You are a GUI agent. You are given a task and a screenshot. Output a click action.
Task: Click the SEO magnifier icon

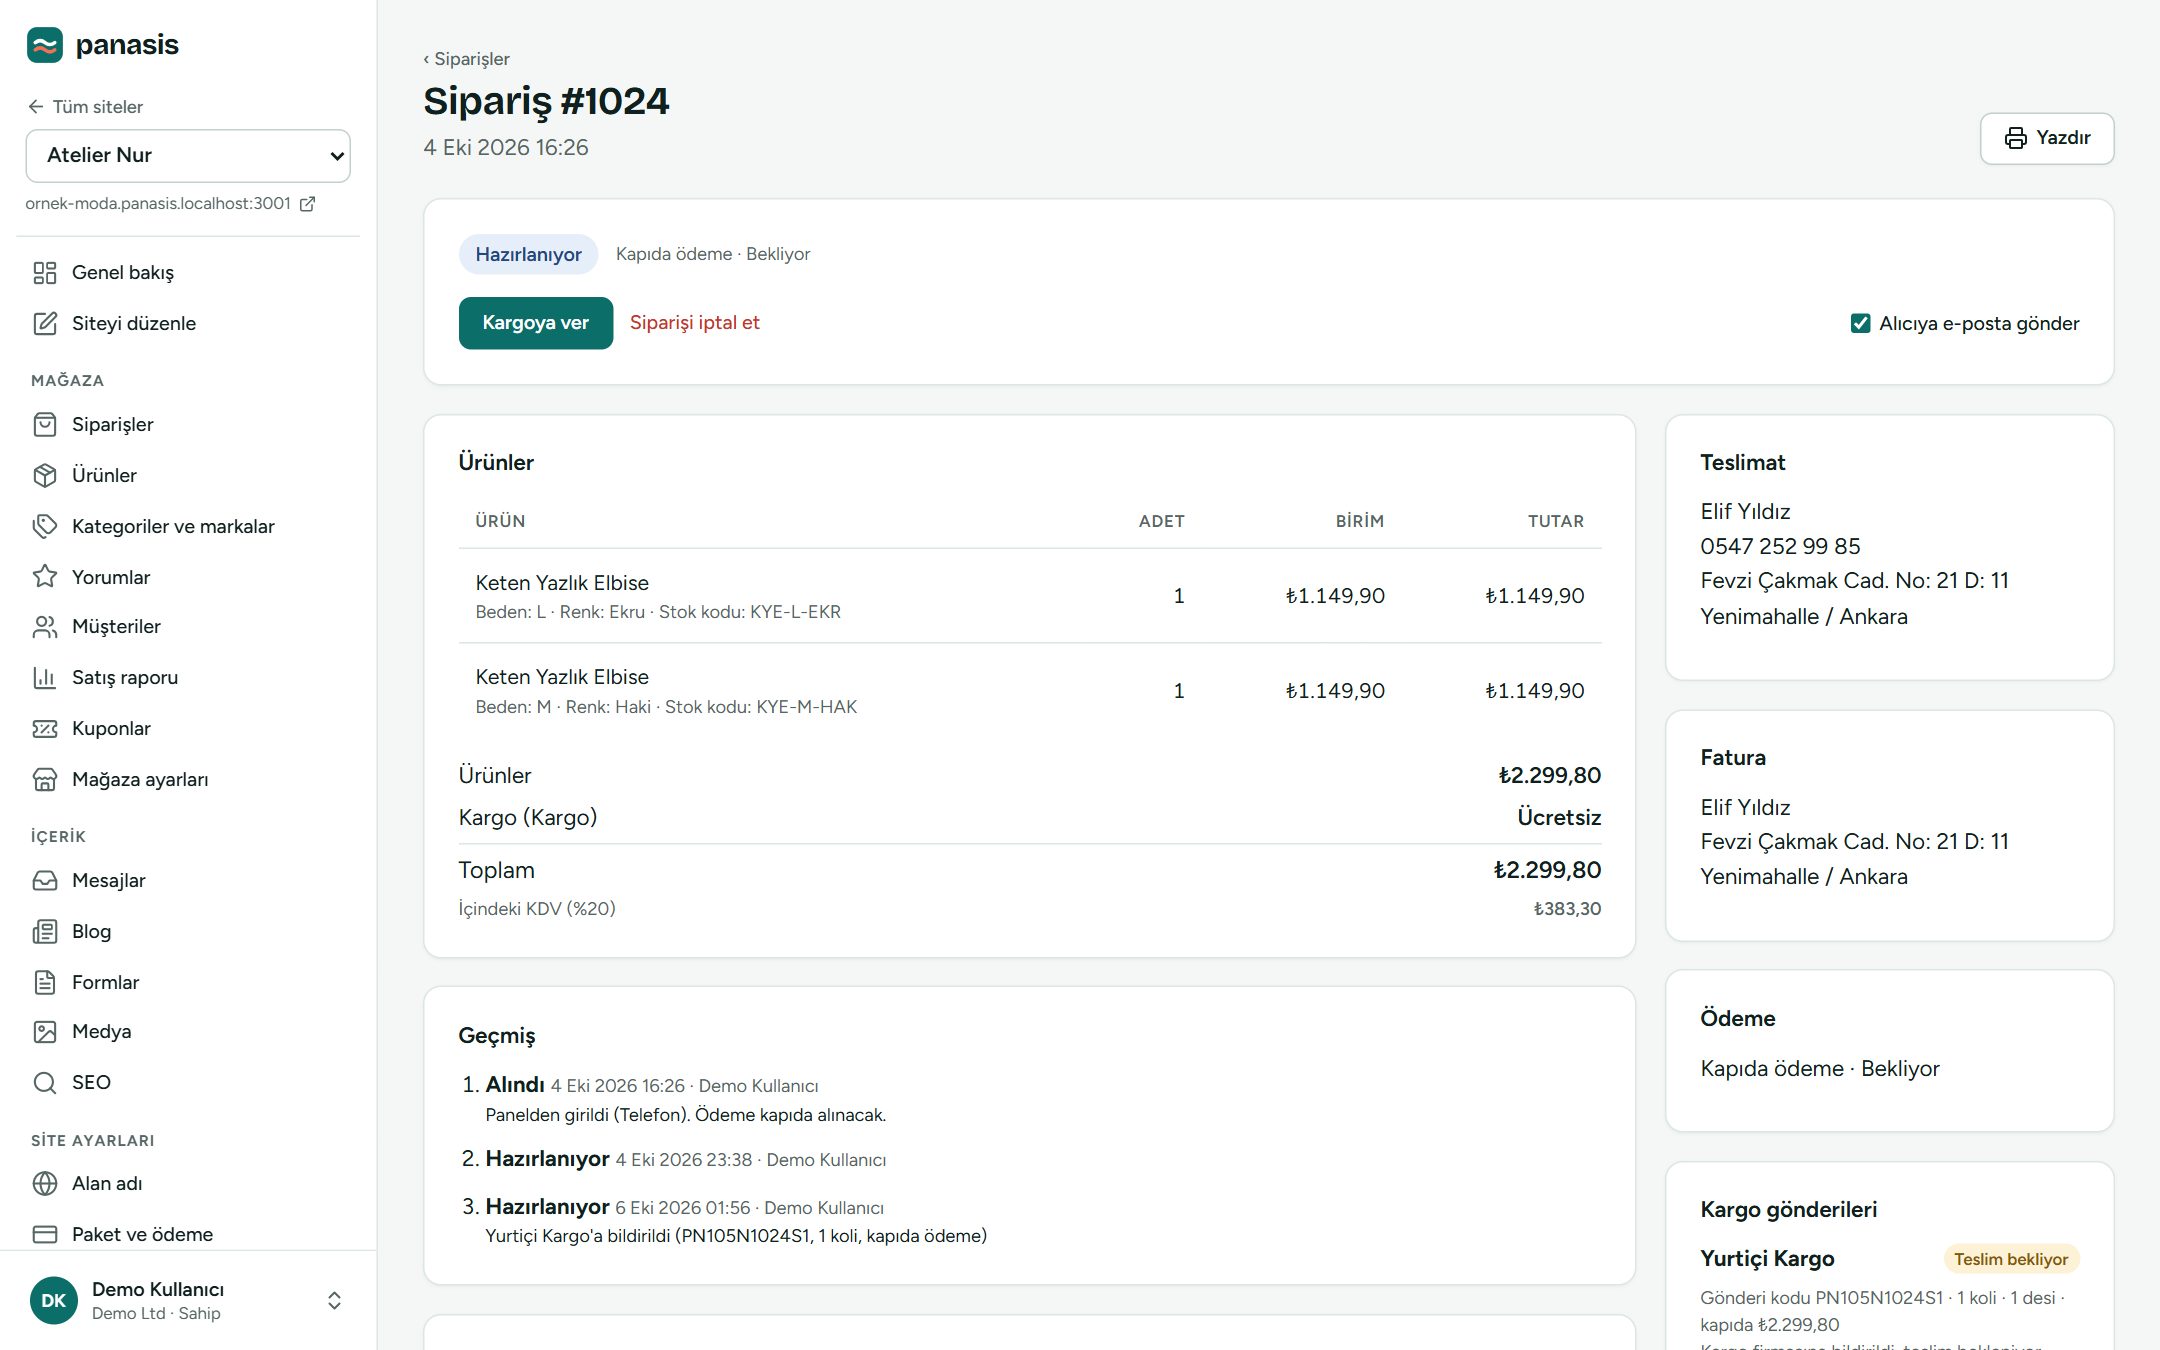tap(45, 1083)
